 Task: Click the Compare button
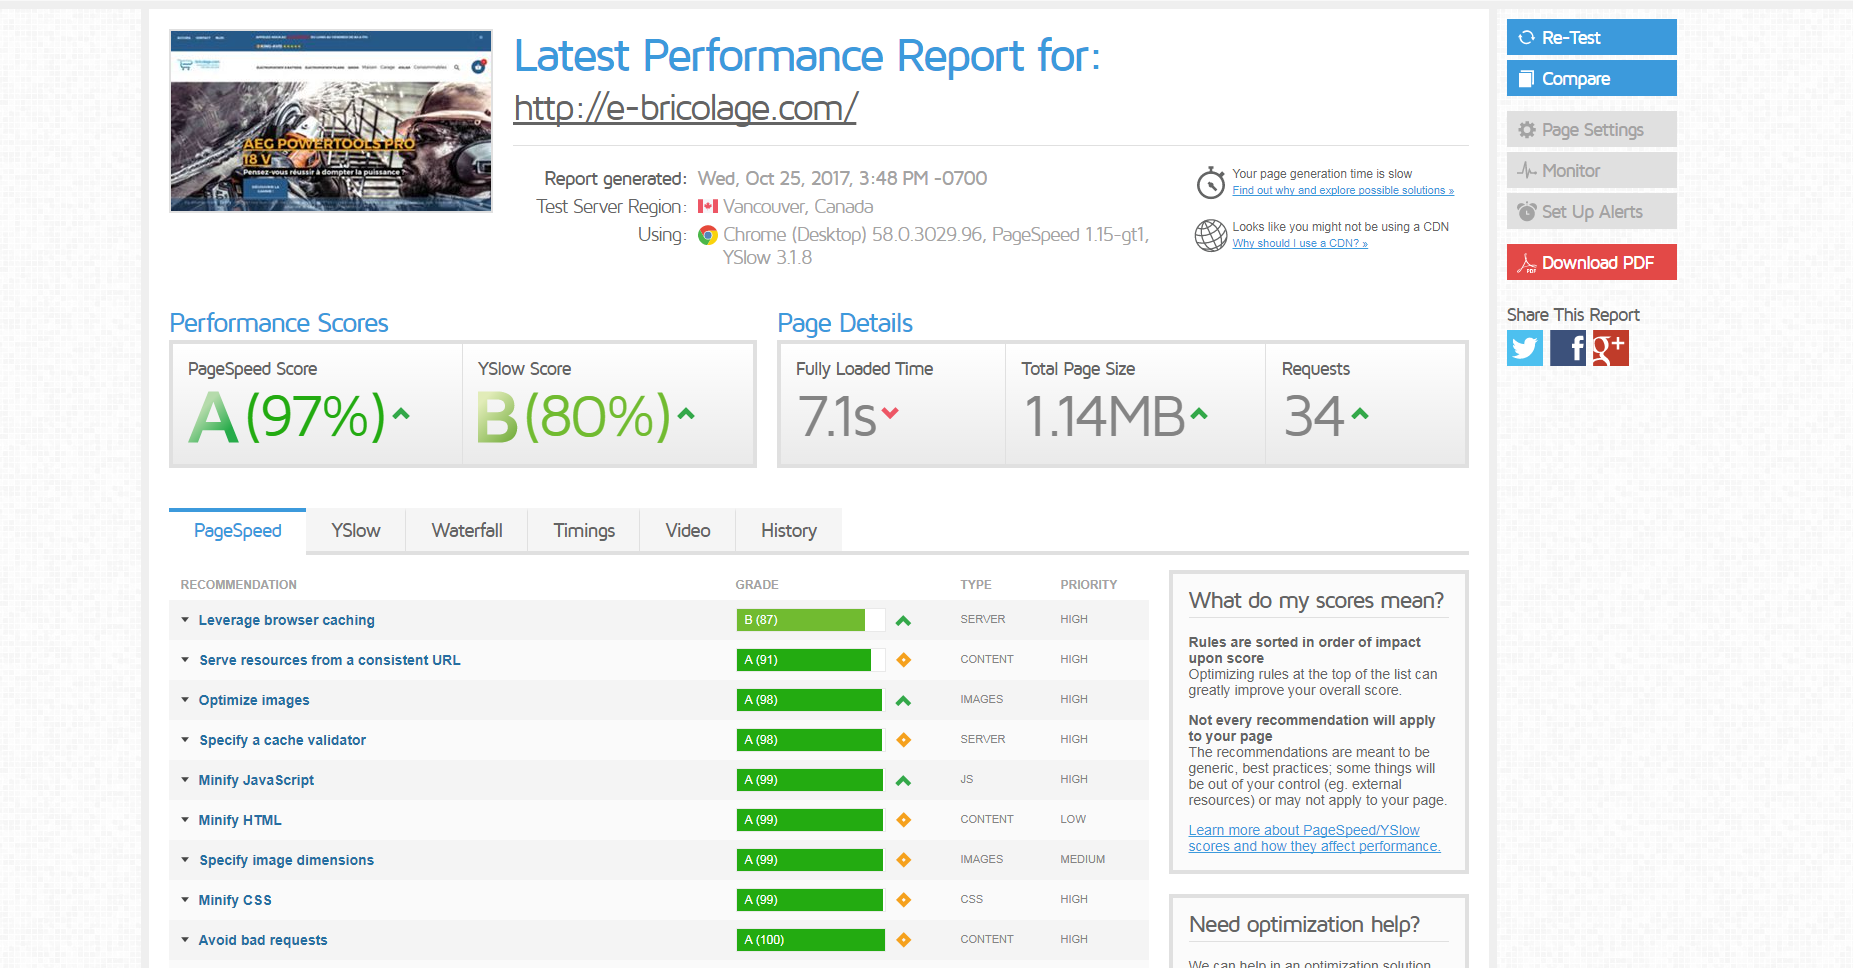(1592, 78)
